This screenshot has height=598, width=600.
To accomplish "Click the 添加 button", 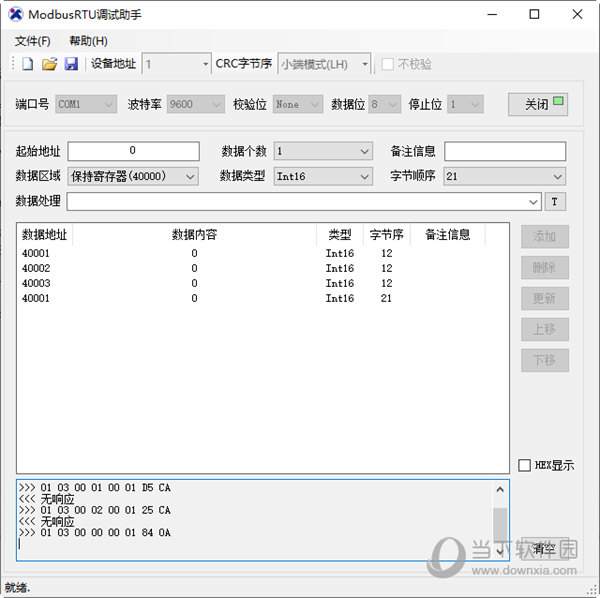I will [545, 237].
